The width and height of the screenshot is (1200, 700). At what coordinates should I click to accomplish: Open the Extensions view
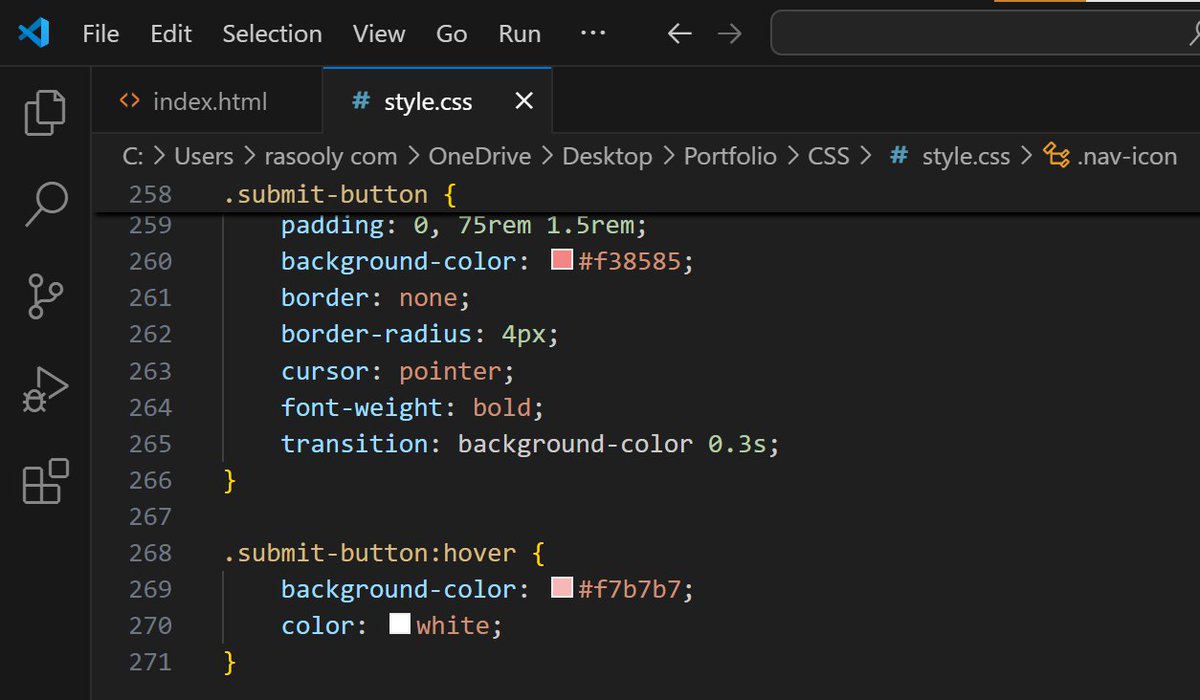point(45,481)
